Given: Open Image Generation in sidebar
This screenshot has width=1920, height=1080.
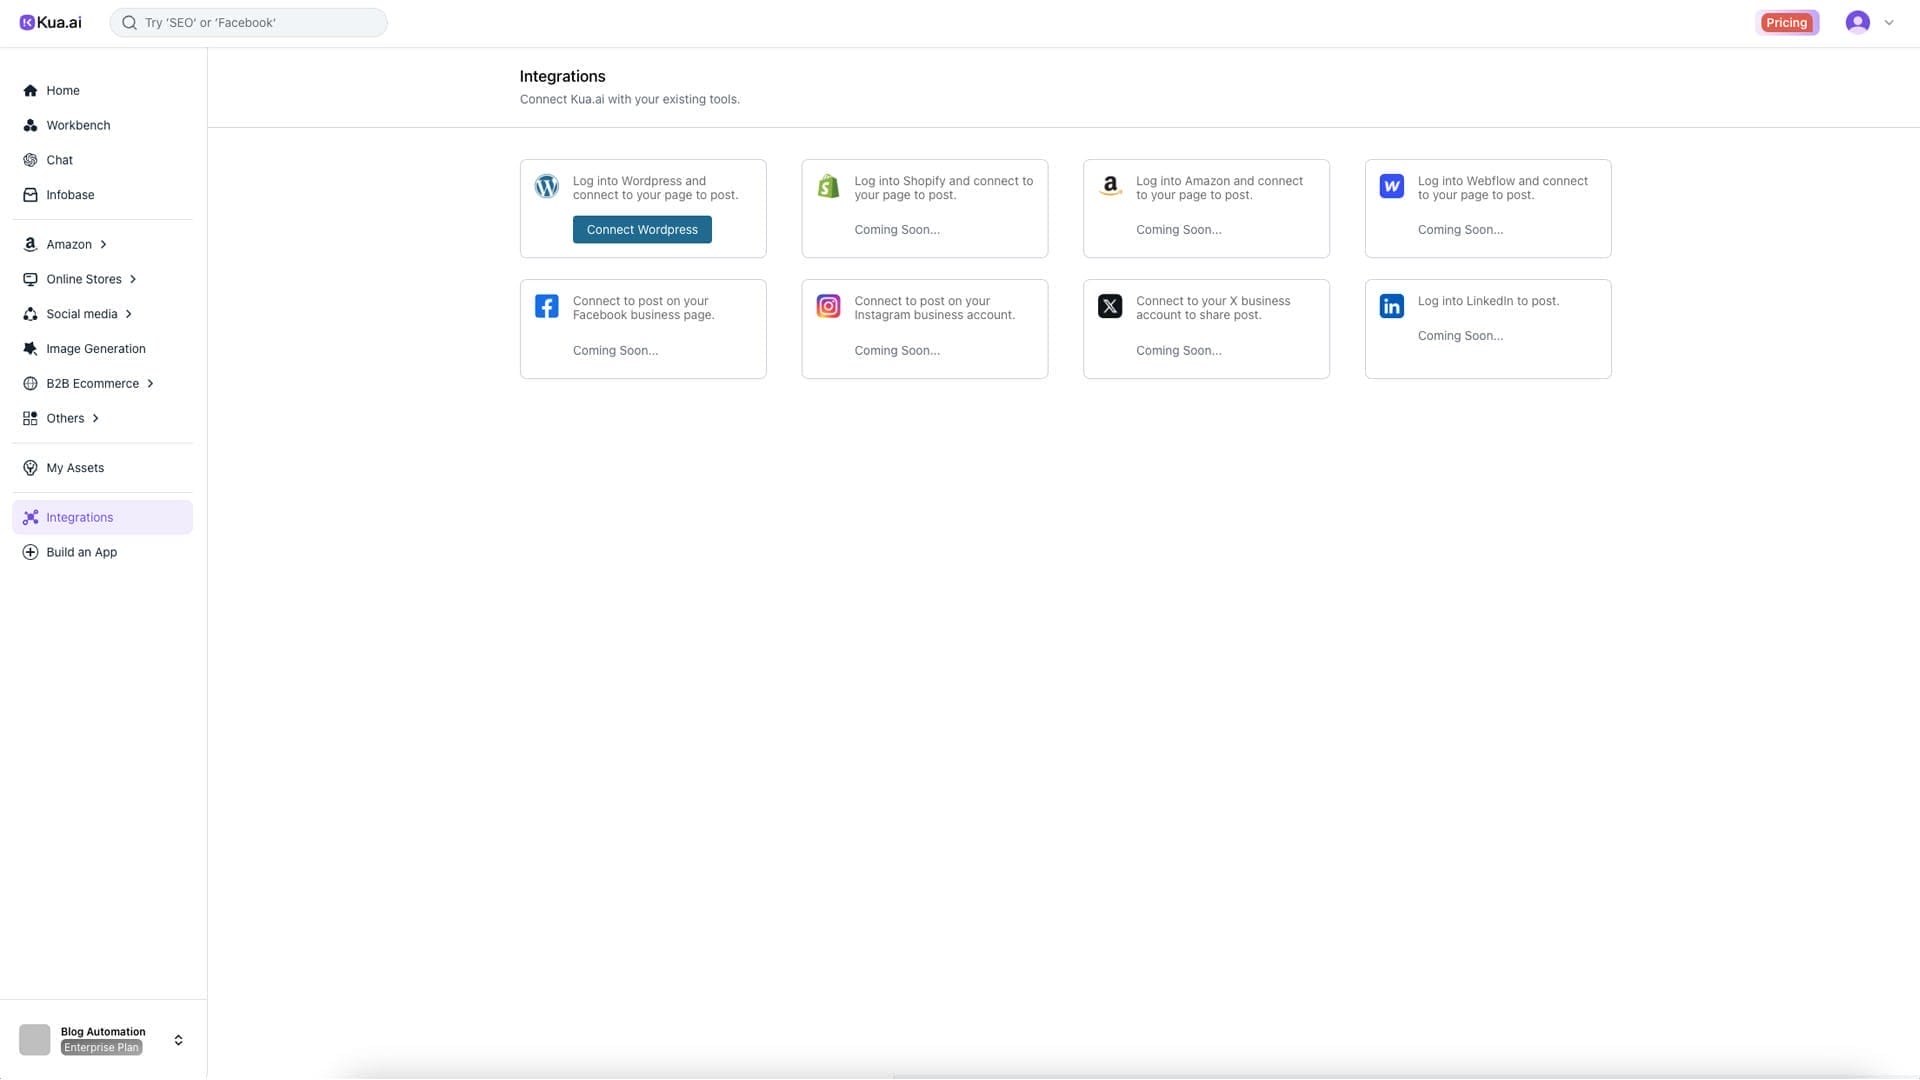Looking at the screenshot, I should 95,349.
